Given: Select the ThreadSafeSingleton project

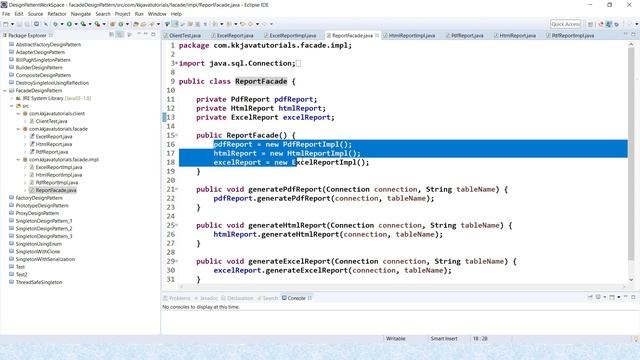Looking at the screenshot, I should 39,282.
